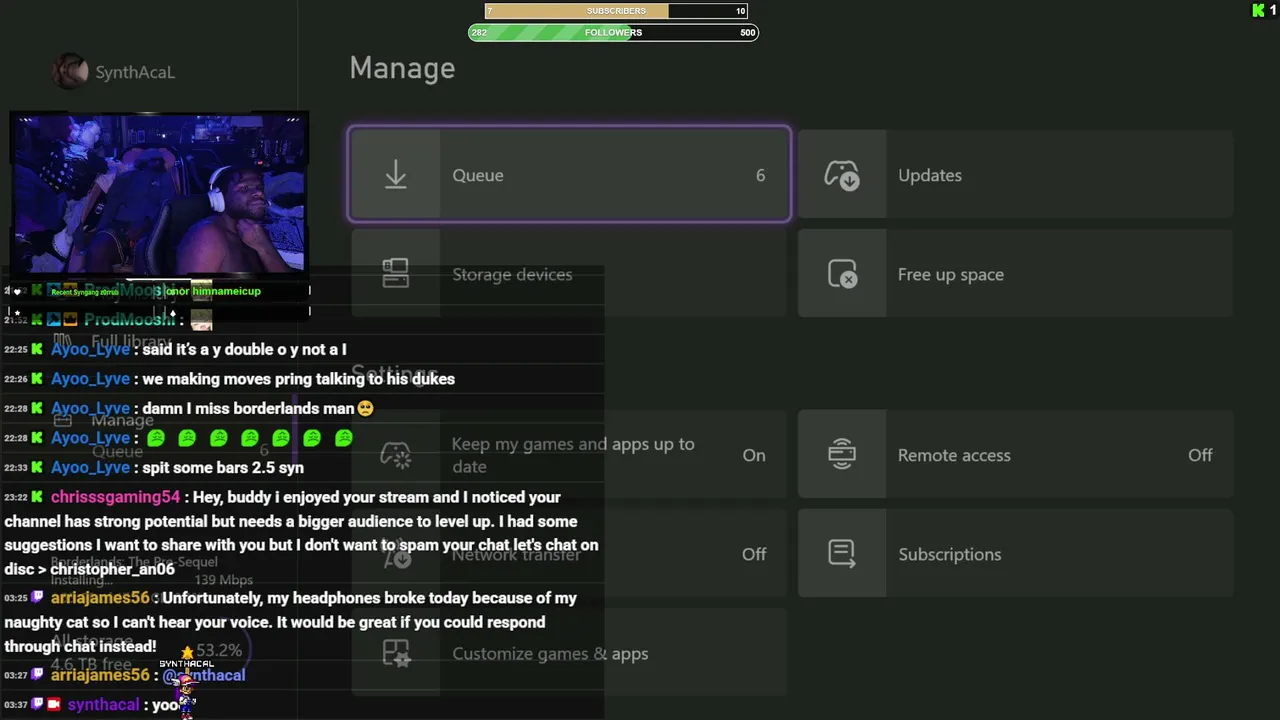Click the purple synthacal username in chat
This screenshot has height=720, width=1280.
(x=103, y=705)
